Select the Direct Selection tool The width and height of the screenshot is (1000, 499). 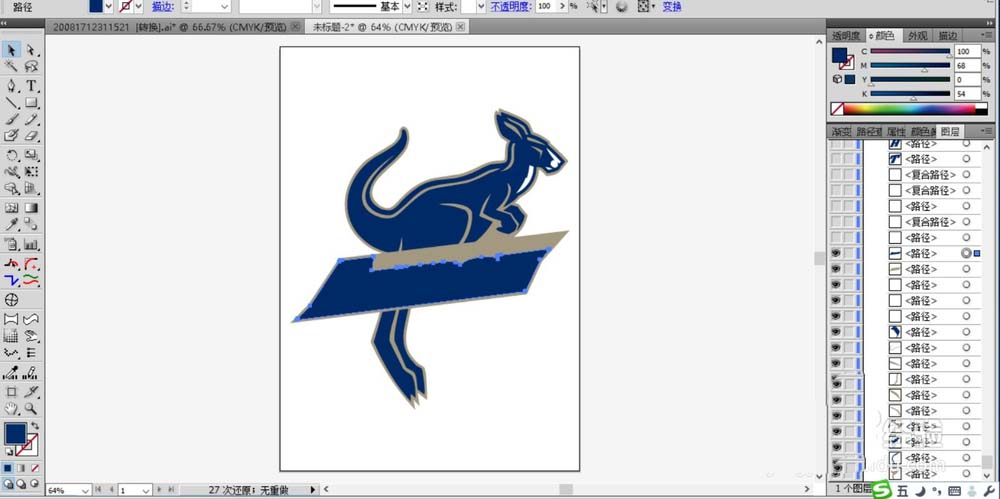(31, 50)
